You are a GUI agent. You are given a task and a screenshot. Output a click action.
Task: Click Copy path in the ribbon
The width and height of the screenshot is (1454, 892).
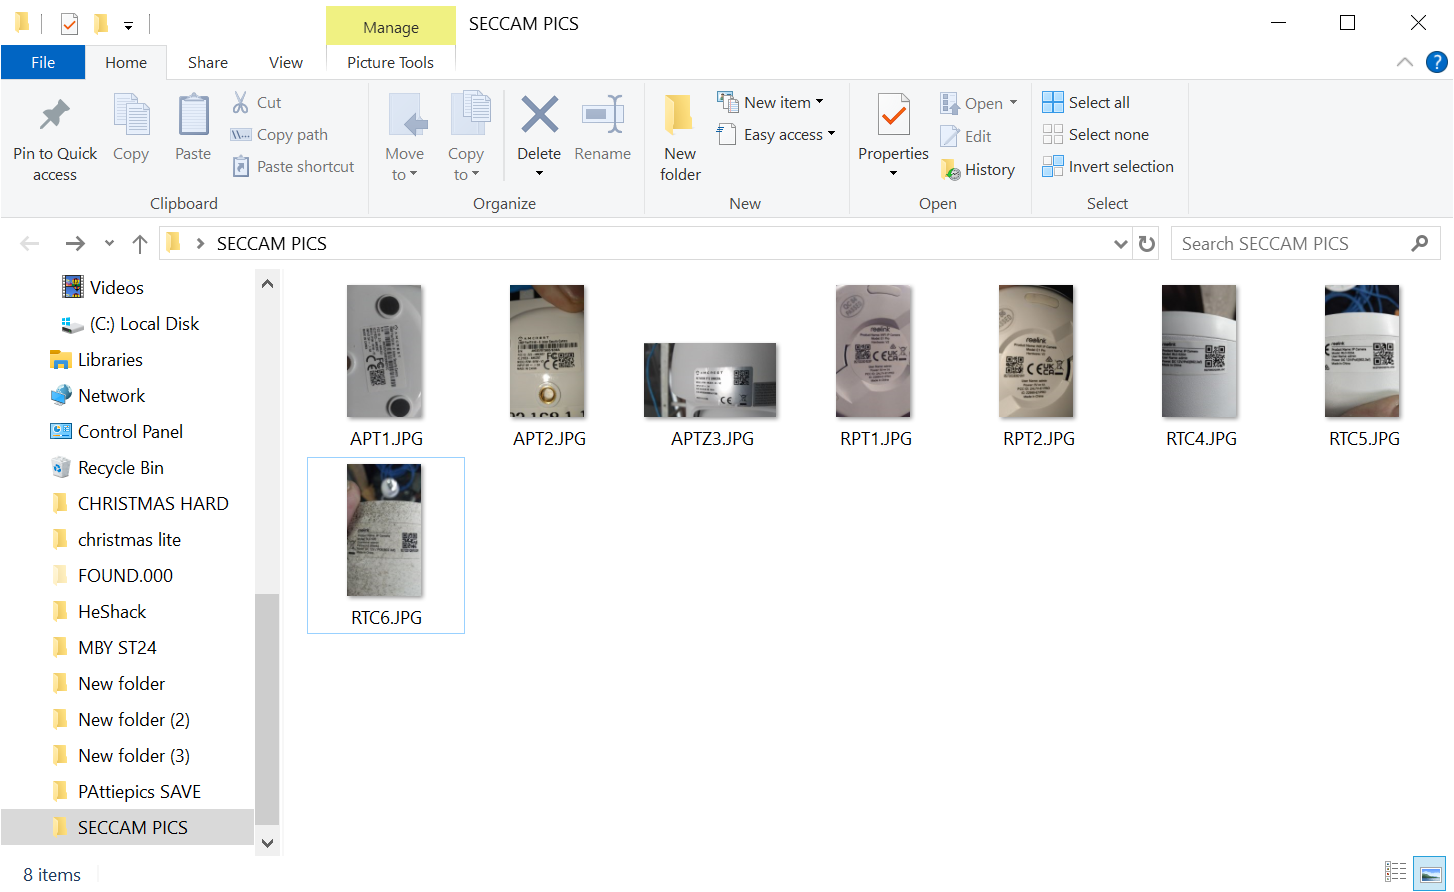(x=279, y=134)
